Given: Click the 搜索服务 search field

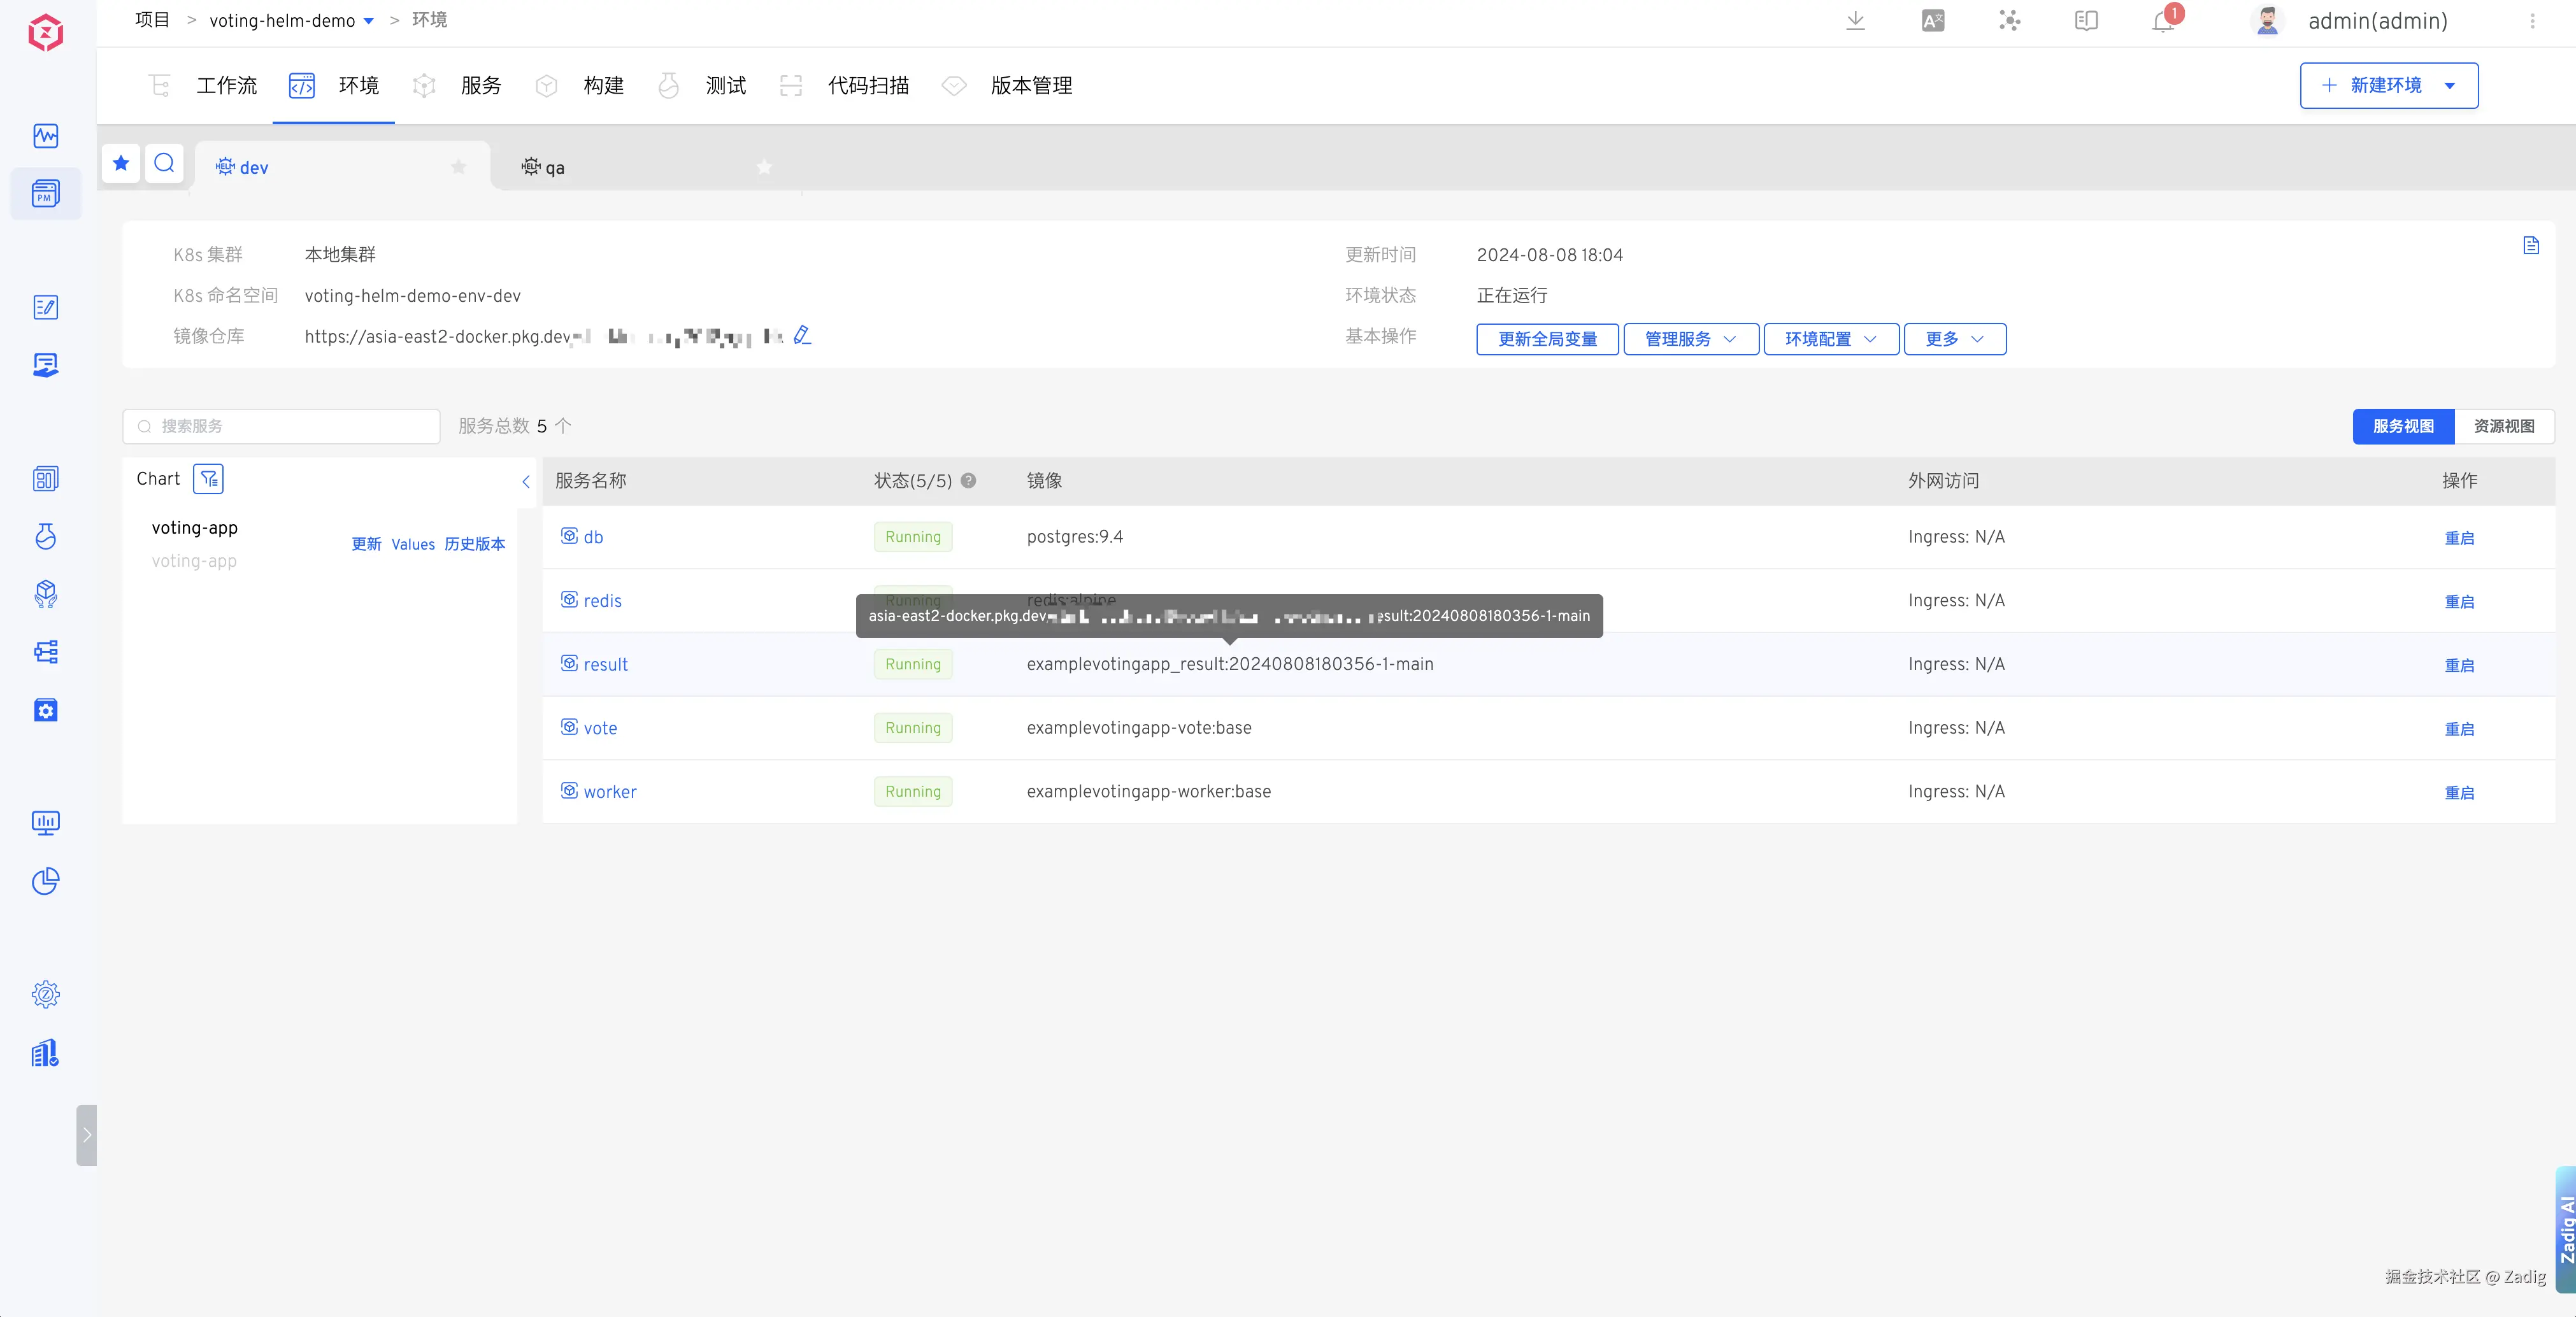Looking at the screenshot, I should (290, 427).
